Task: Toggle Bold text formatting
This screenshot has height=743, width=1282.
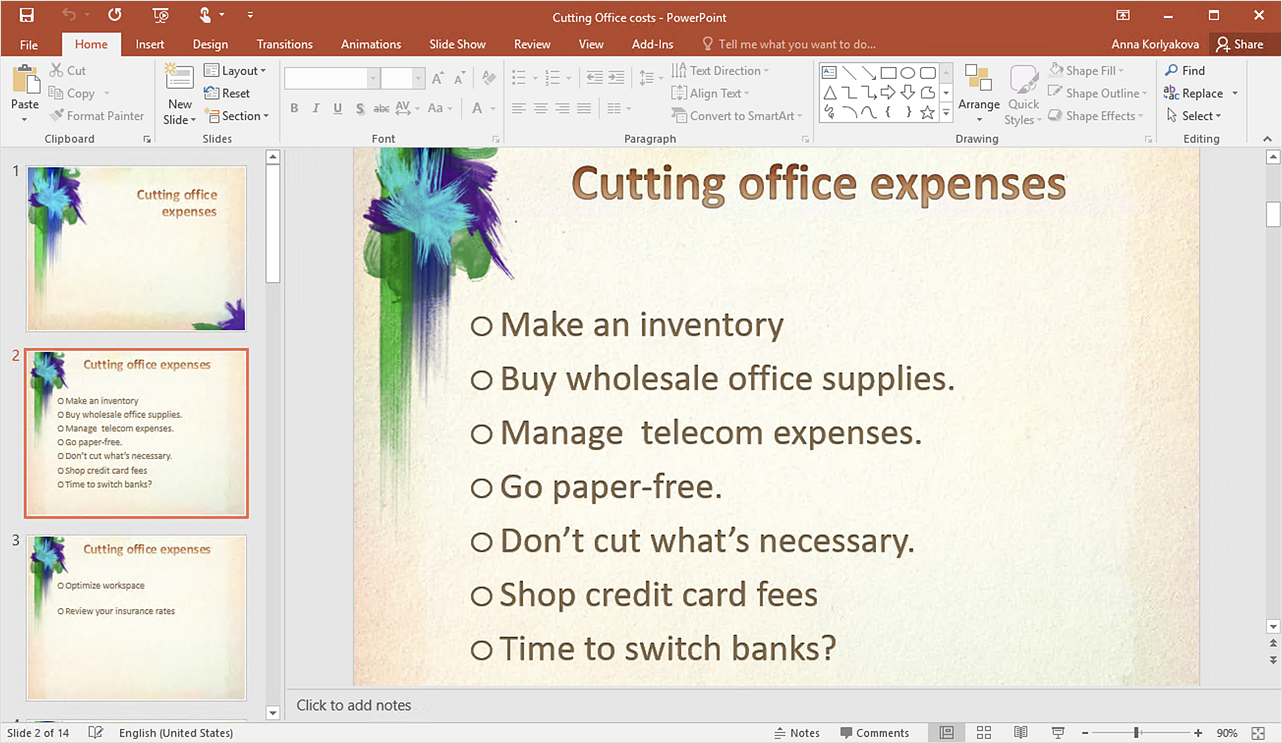Action: [294, 109]
